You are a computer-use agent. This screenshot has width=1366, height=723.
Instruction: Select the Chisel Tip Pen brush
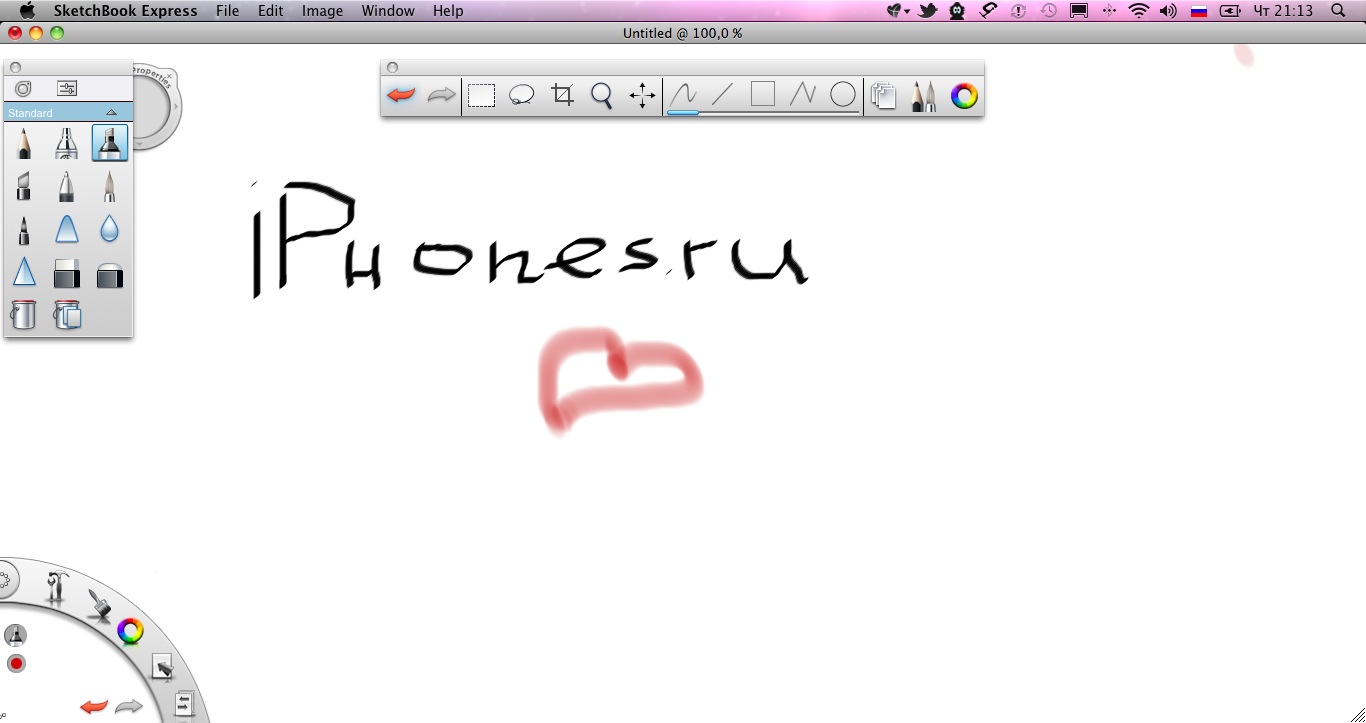(23, 186)
